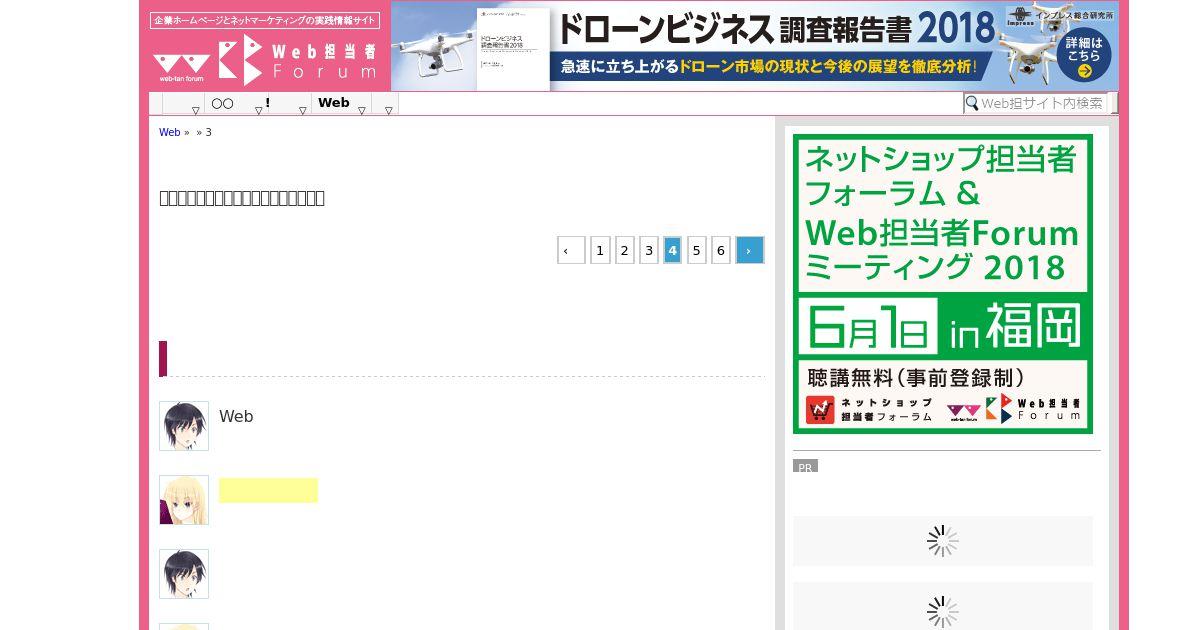Click dark-haired avatar next to Web text
The height and width of the screenshot is (630, 1200).
(184, 426)
